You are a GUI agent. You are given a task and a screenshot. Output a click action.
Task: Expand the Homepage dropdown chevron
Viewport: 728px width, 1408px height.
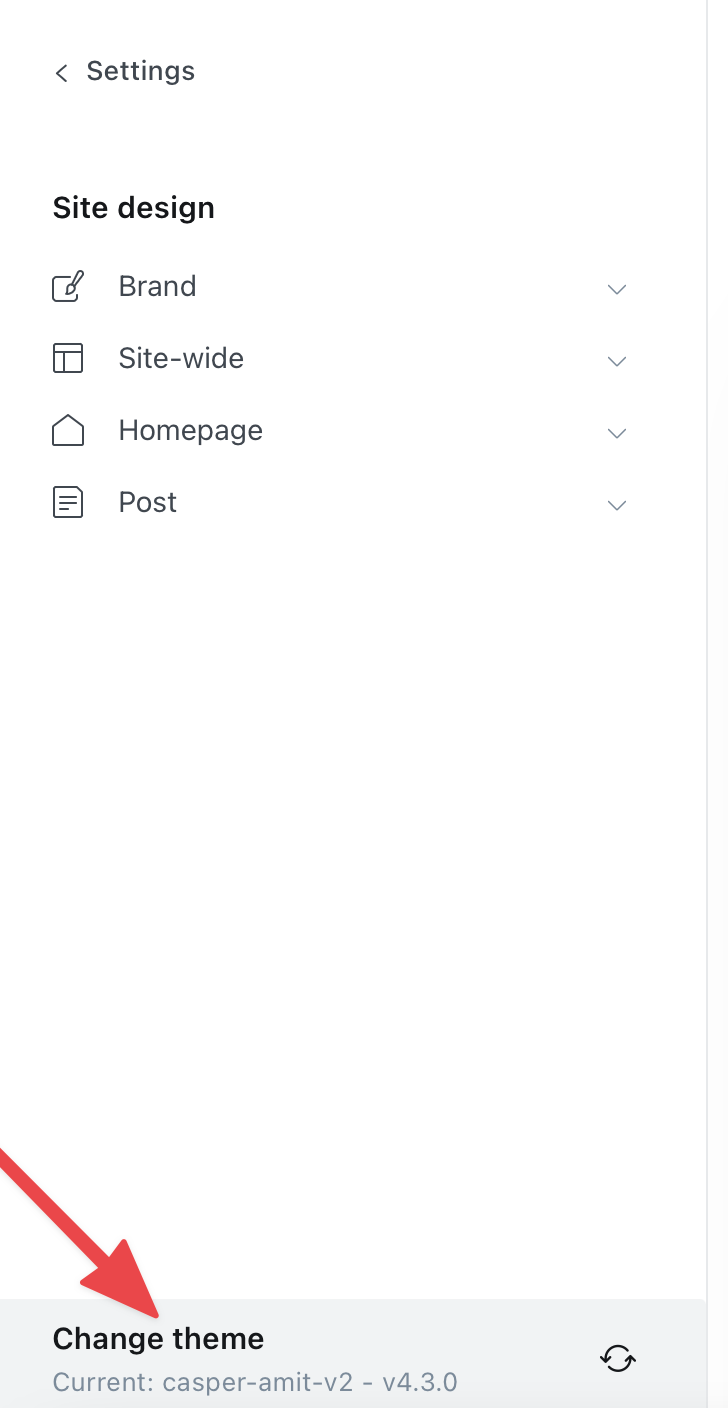pos(617,433)
